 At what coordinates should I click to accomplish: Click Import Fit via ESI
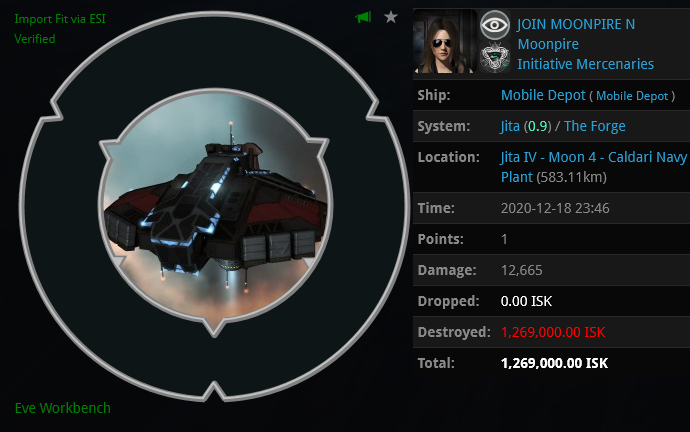coord(60,19)
